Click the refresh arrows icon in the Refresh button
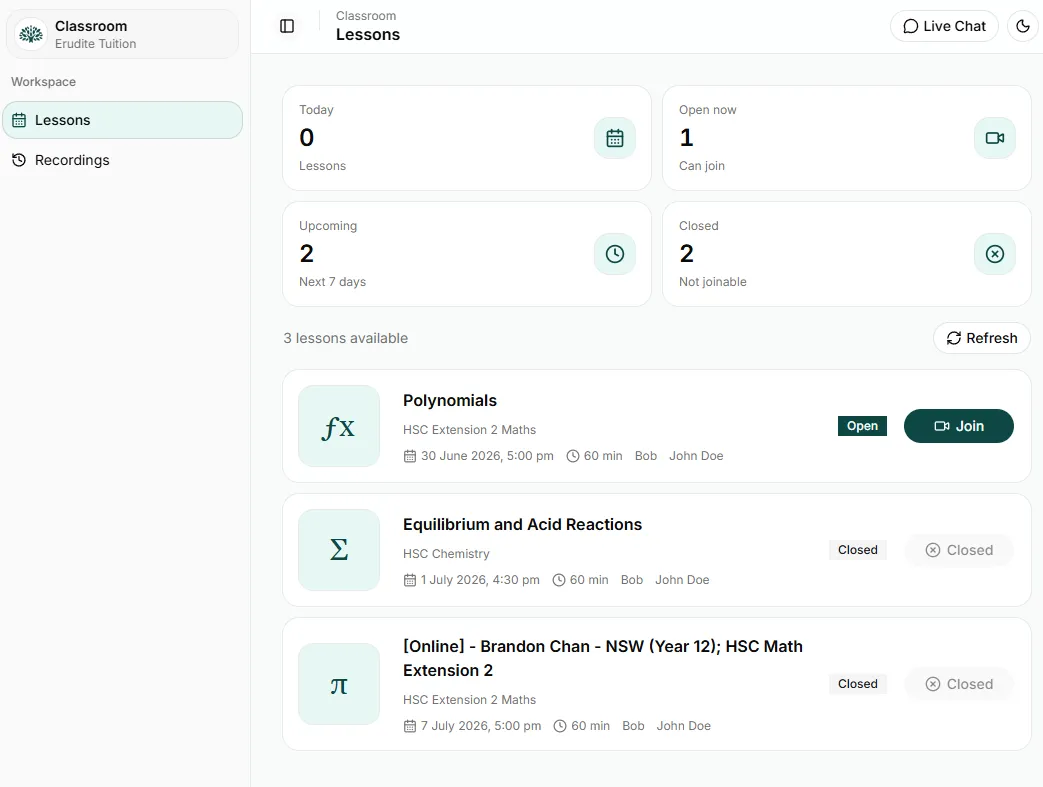The width and height of the screenshot is (1043, 787). pyautogui.click(x=954, y=338)
